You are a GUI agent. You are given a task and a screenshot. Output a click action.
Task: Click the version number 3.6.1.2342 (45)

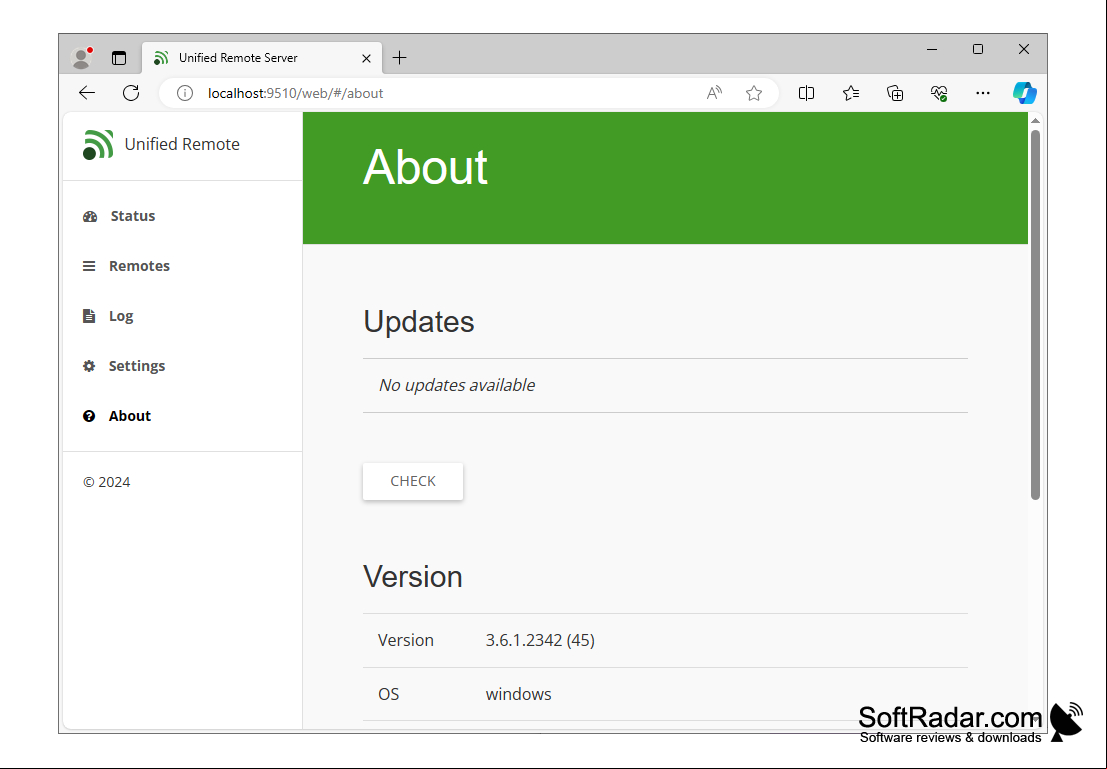pos(540,640)
